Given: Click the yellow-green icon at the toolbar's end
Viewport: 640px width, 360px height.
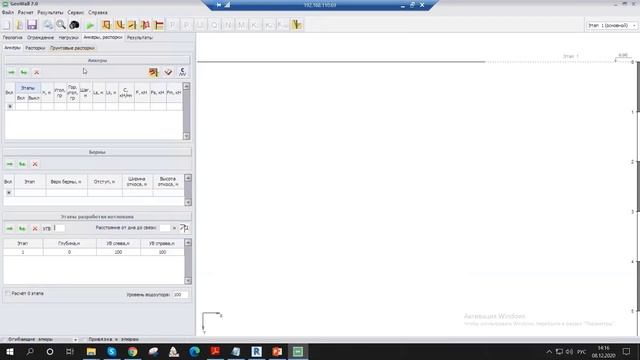Looking at the screenshot, I should pyautogui.click(x=297, y=25).
